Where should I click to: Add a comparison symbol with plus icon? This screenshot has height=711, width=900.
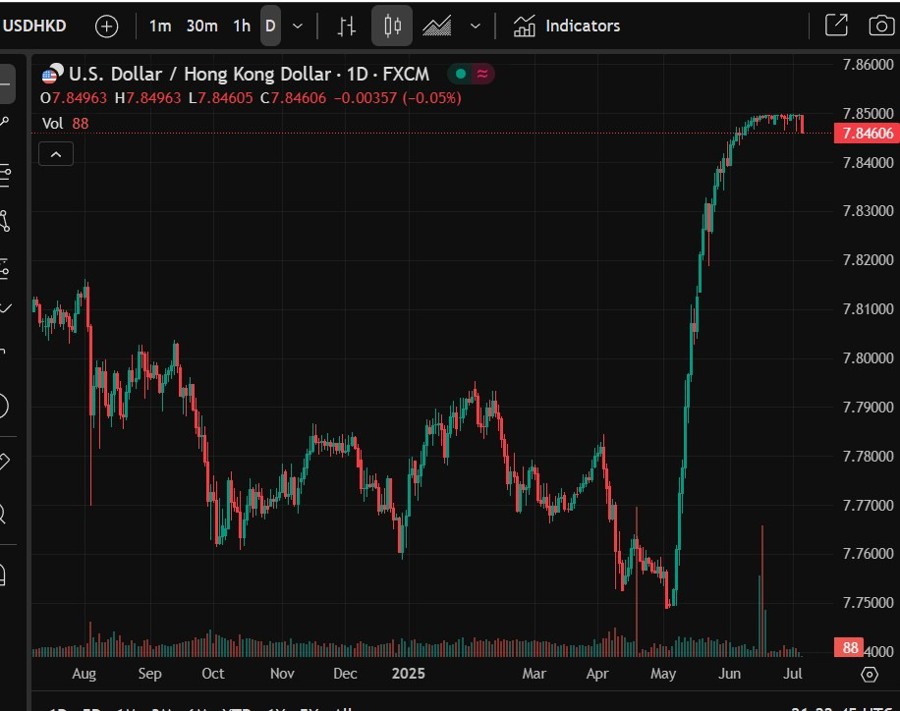105,25
